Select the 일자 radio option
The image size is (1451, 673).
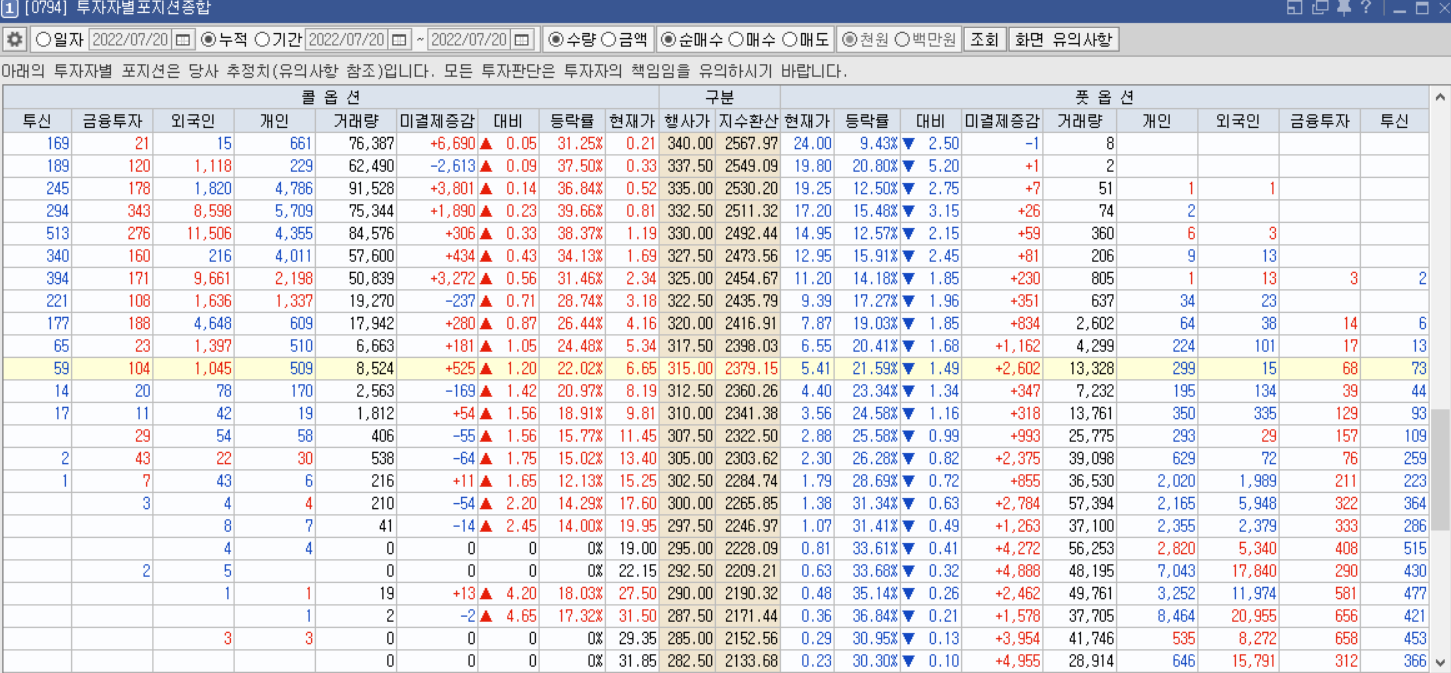pyautogui.click(x=59, y=40)
